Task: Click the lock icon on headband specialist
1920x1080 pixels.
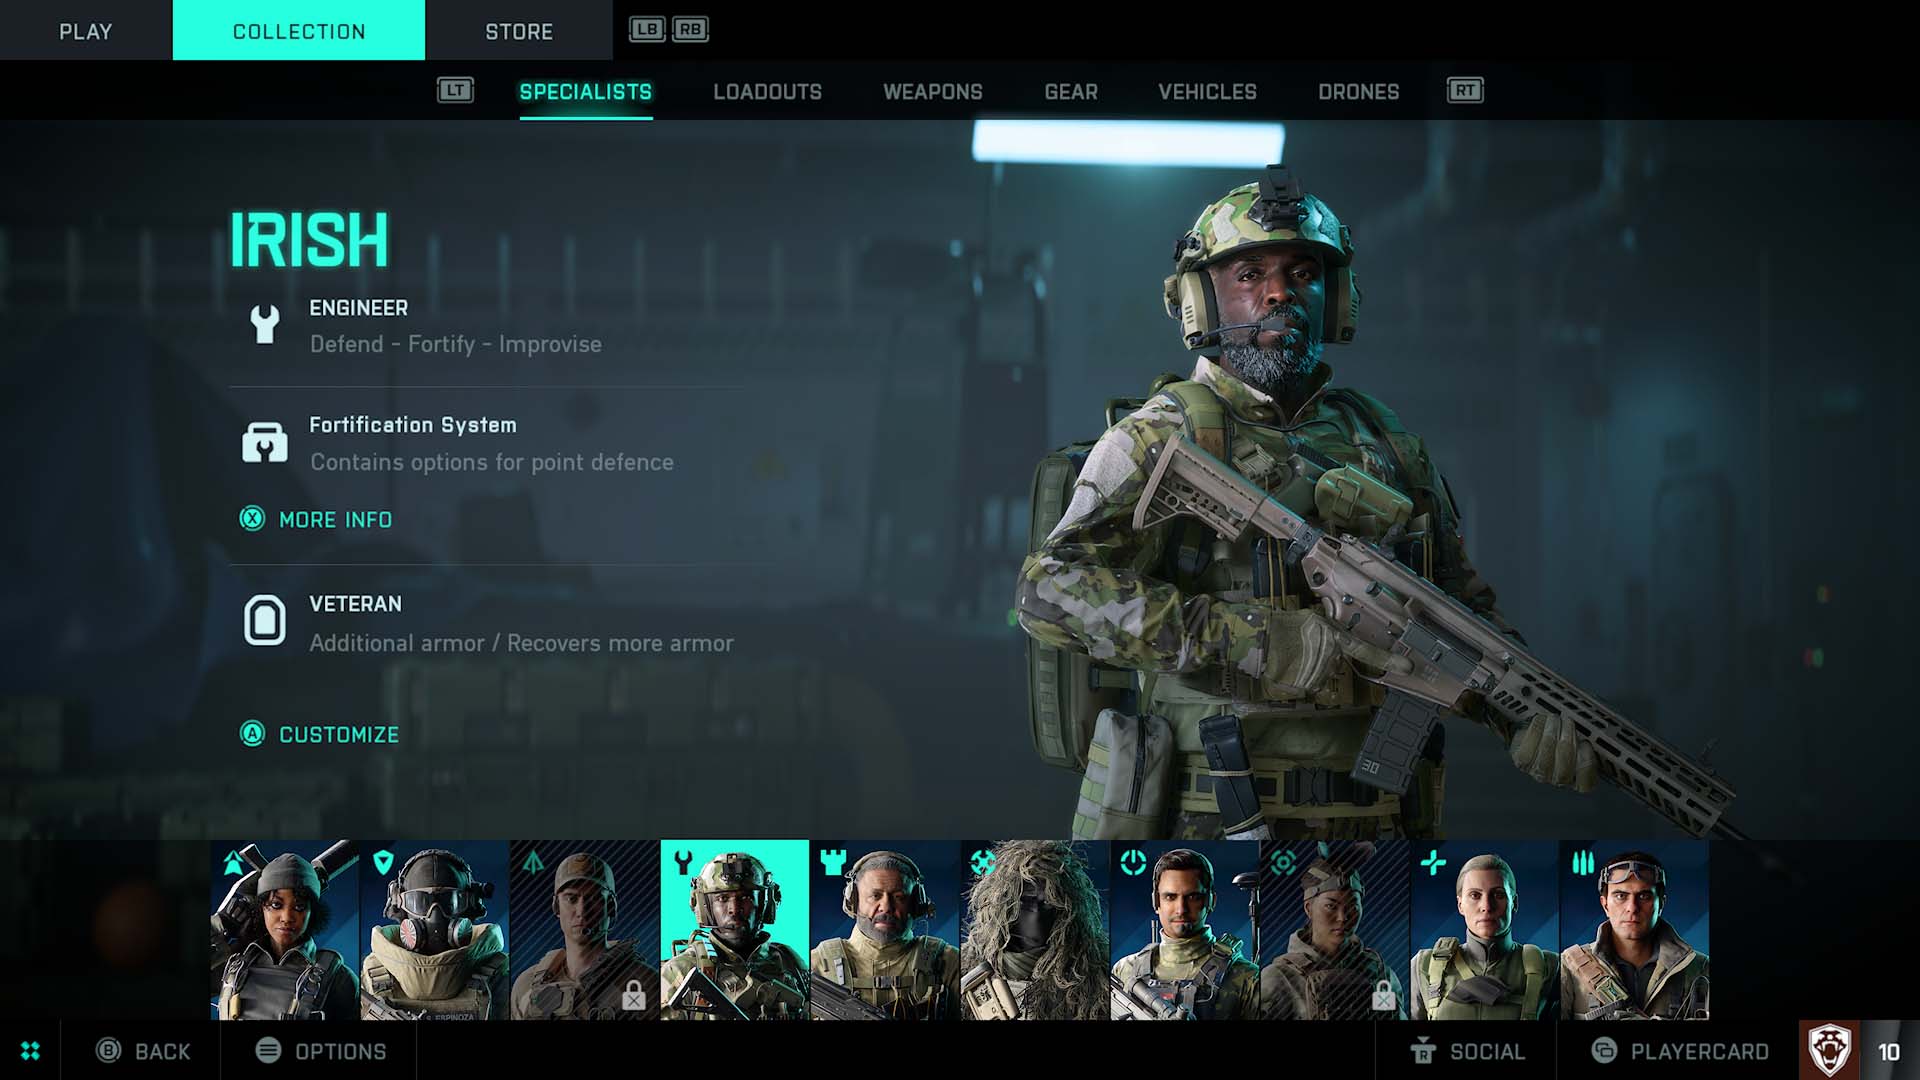Action: (1383, 995)
